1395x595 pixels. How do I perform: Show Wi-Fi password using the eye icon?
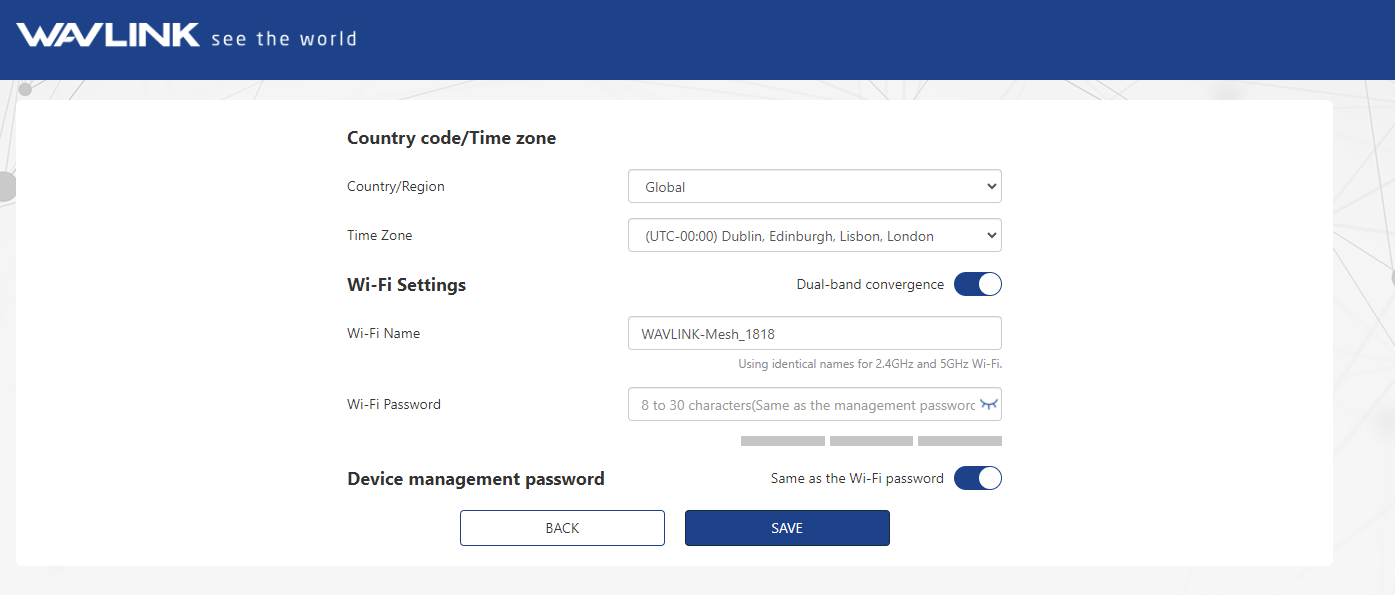pyautogui.click(x=989, y=404)
